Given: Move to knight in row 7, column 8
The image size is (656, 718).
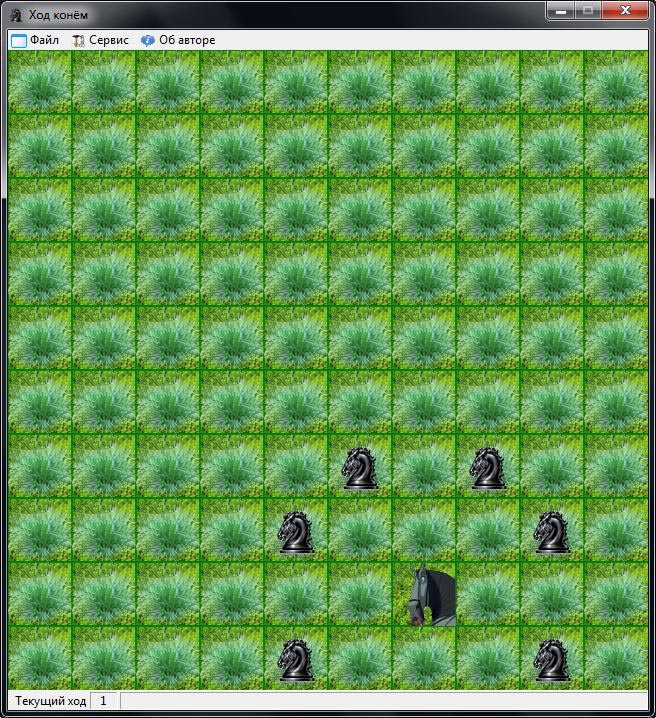Looking at the screenshot, I should click(488, 468).
